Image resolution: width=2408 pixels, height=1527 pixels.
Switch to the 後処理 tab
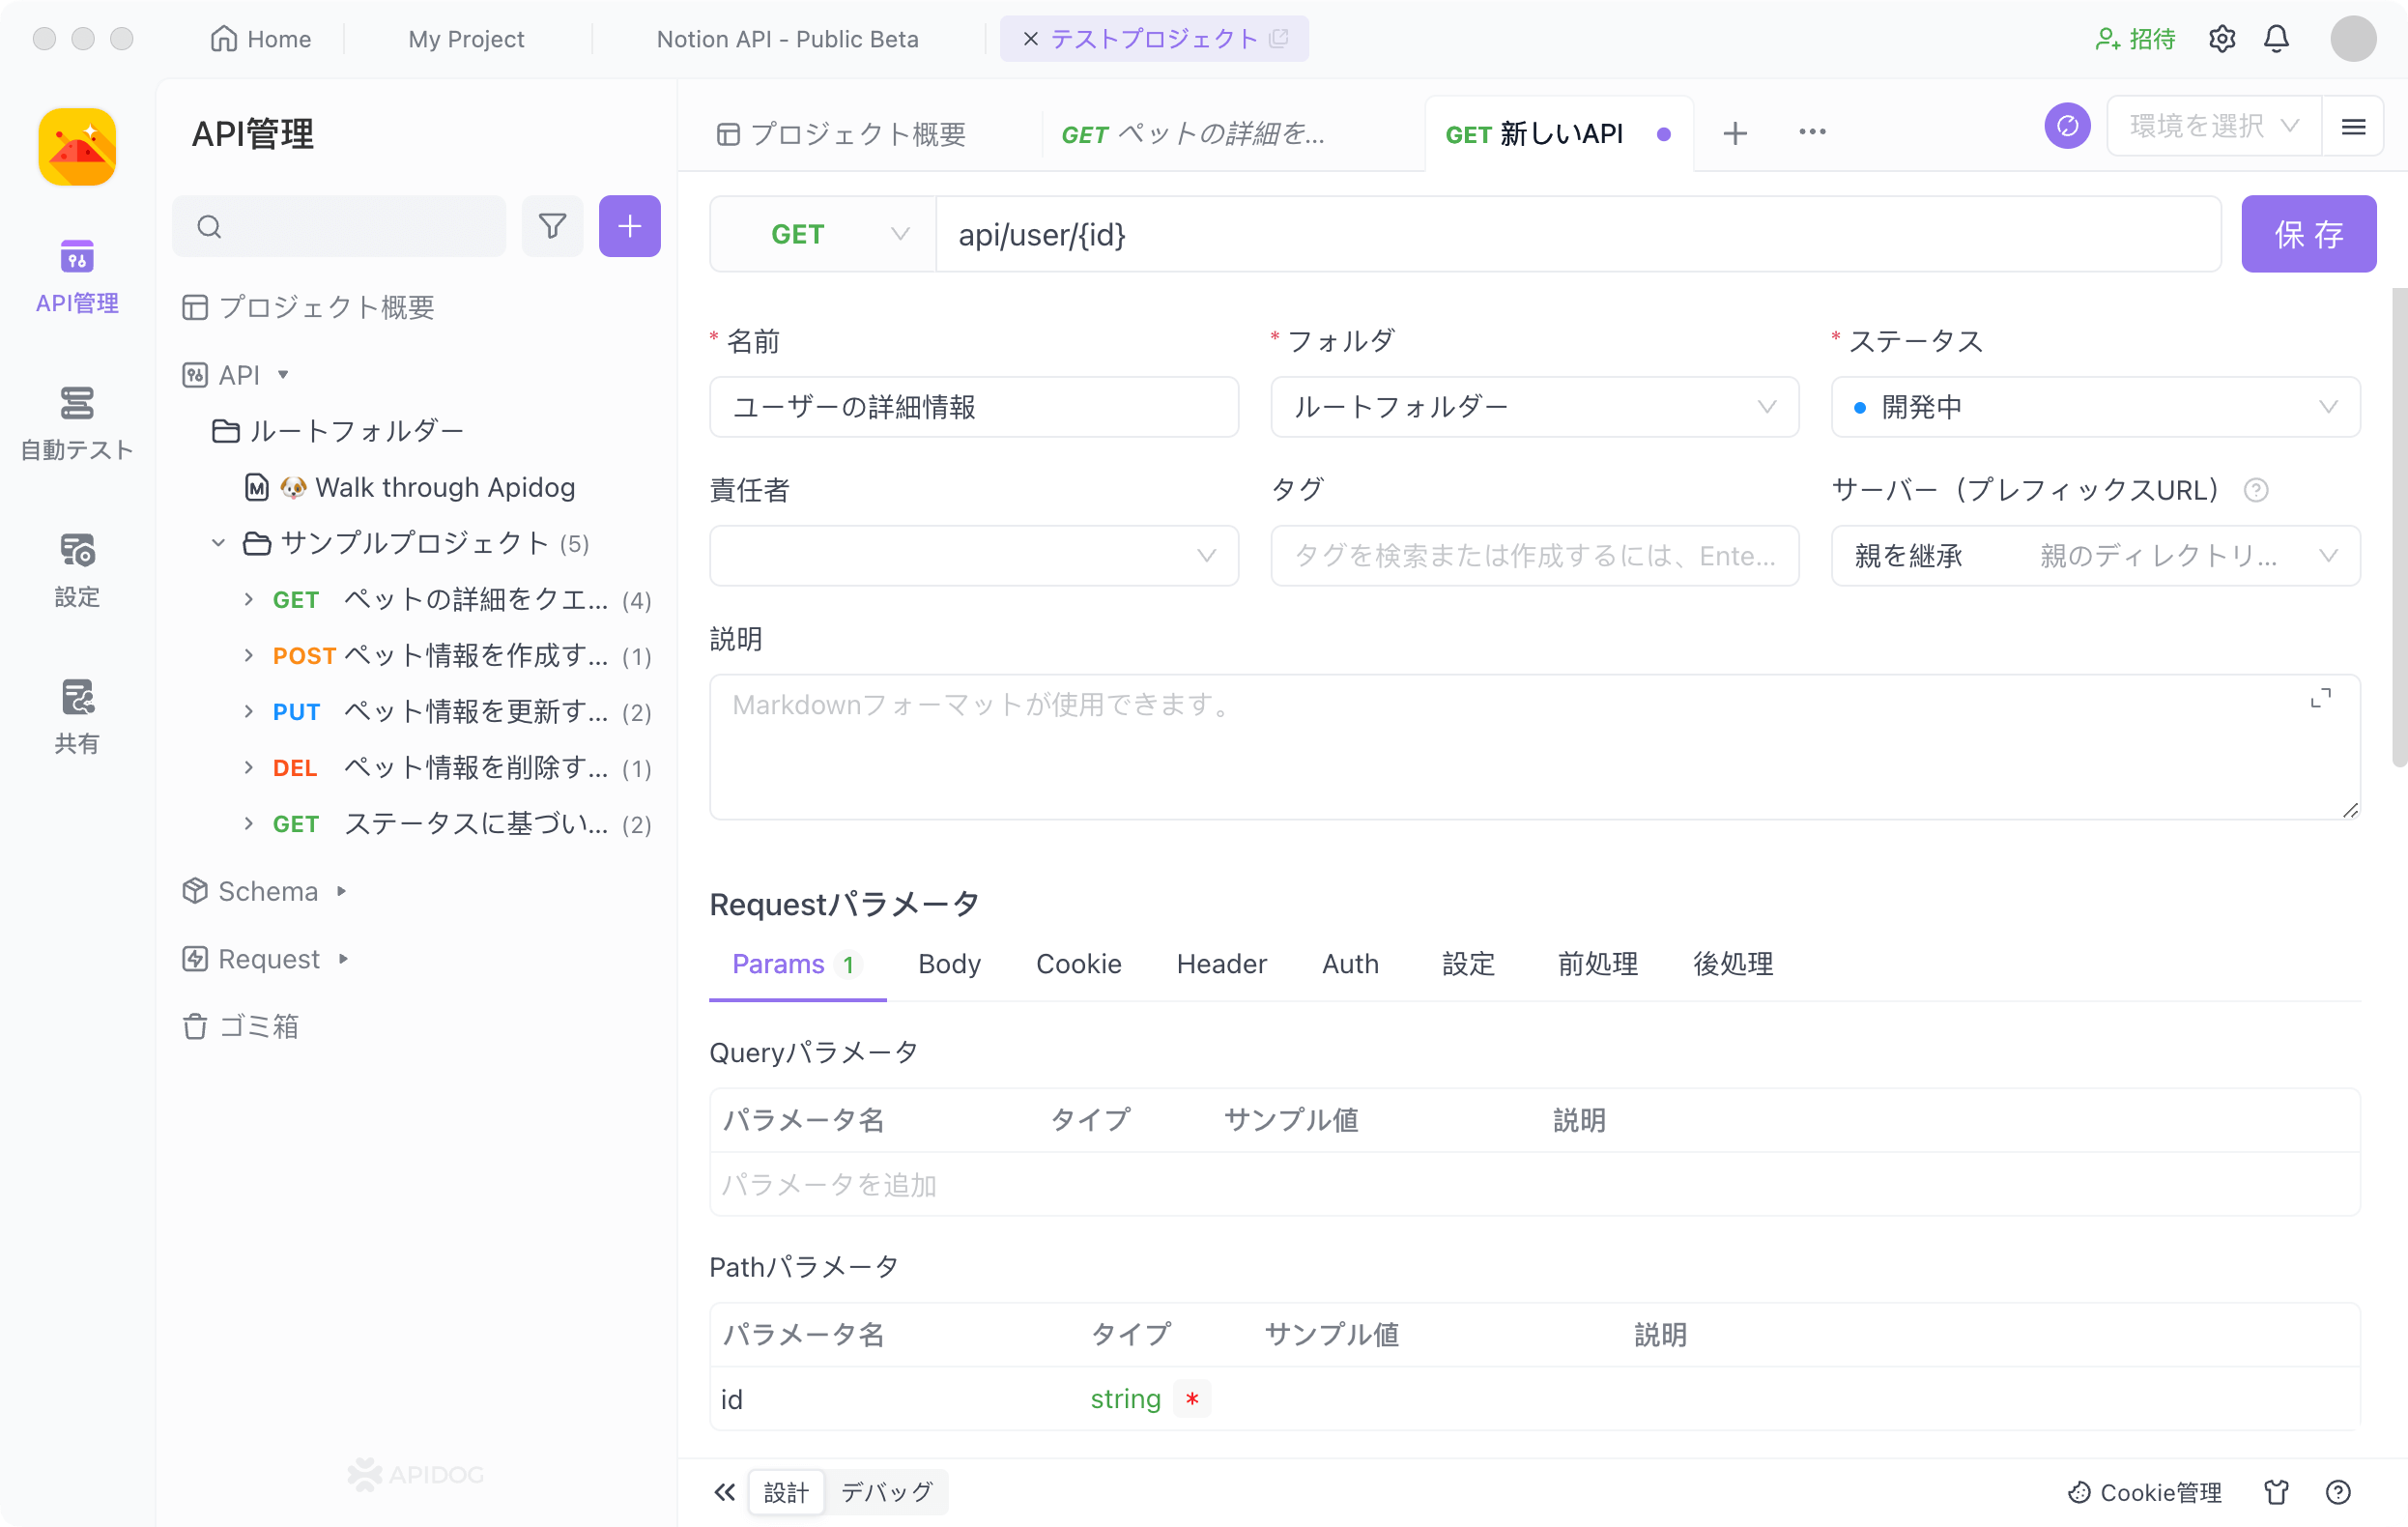[x=1733, y=964]
